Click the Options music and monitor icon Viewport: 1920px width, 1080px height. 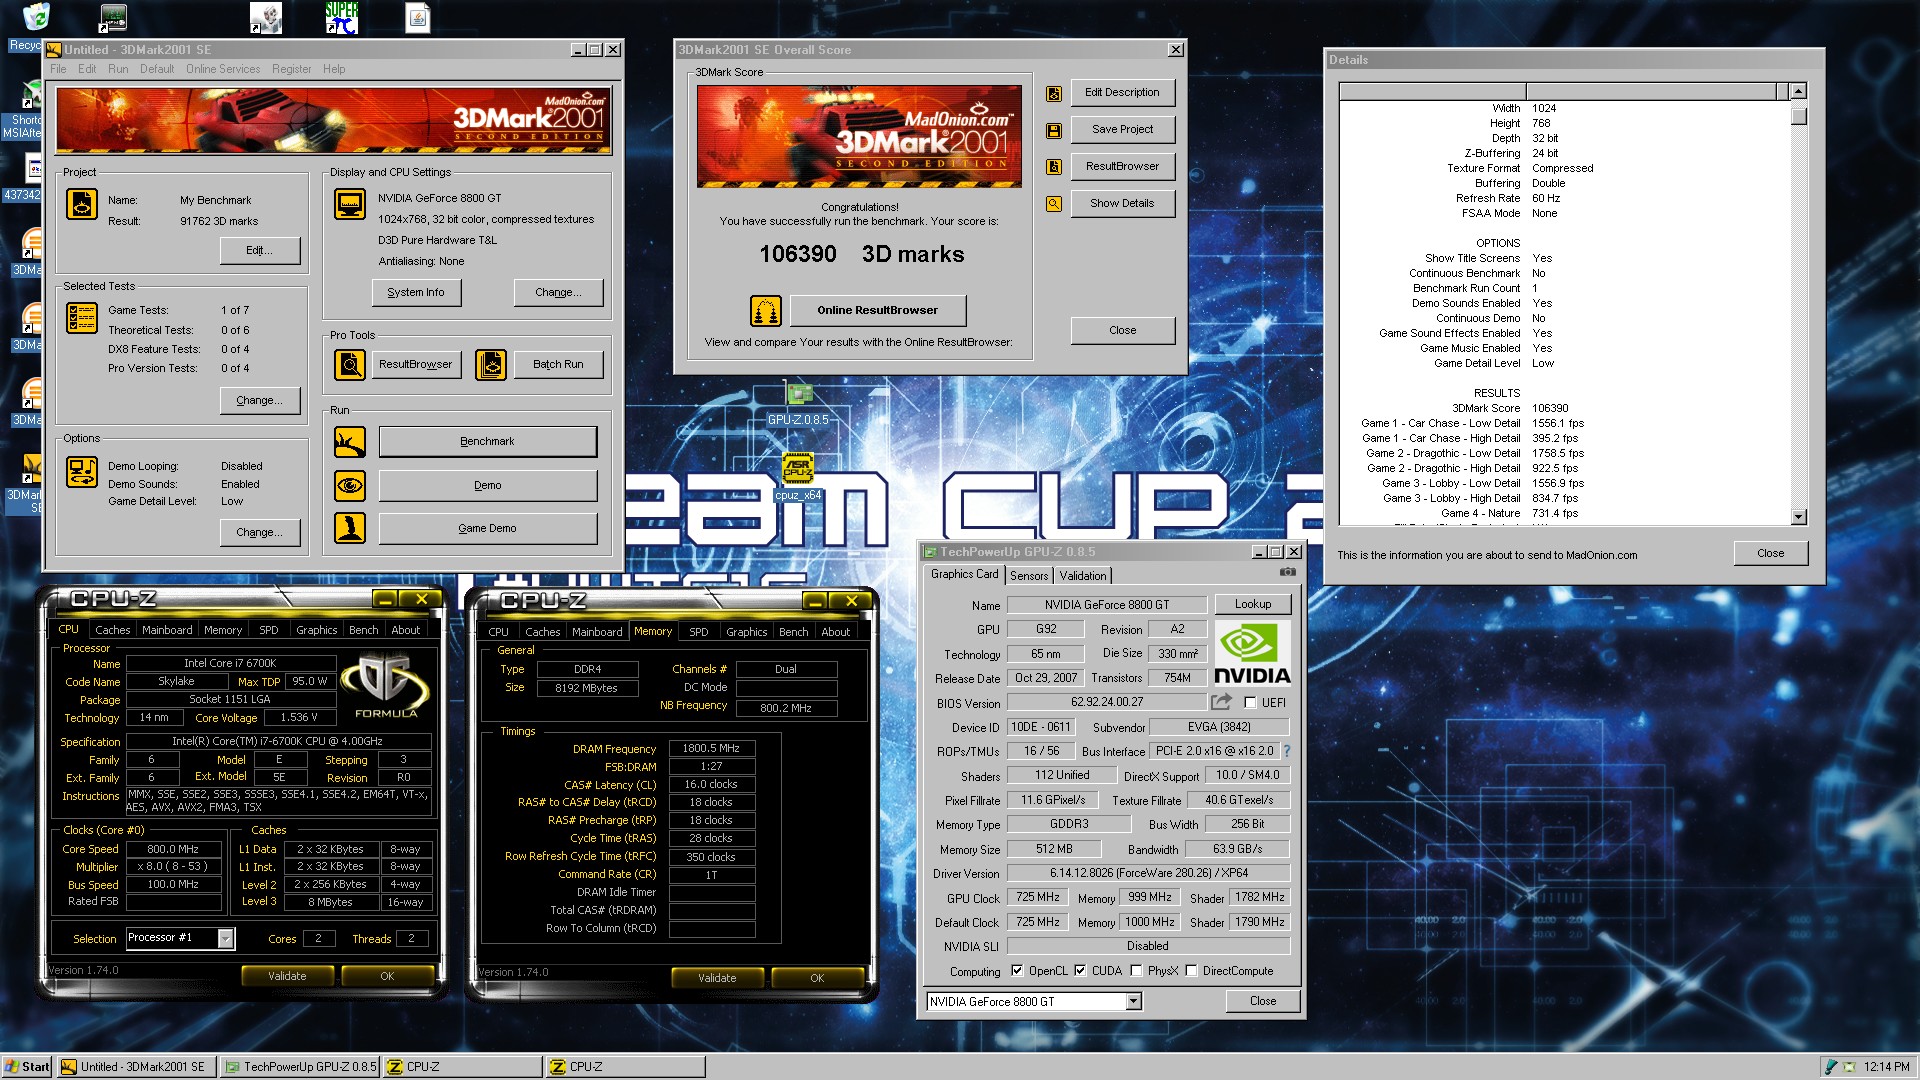coord(81,472)
